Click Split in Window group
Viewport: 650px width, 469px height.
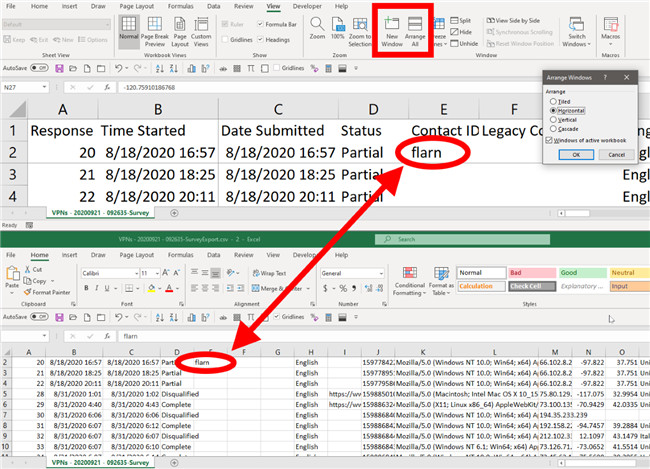pyautogui.click(x=461, y=20)
